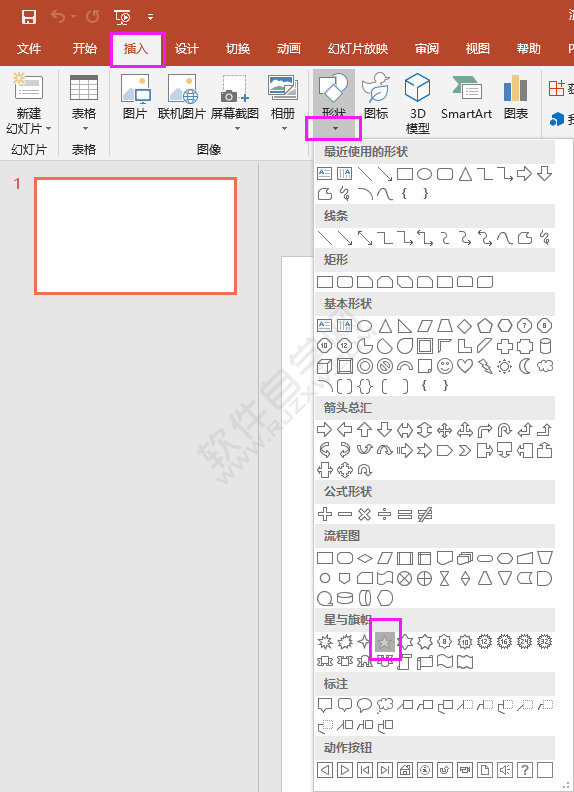Switch to the Design tab
This screenshot has width=574, height=792.
coord(186,48)
